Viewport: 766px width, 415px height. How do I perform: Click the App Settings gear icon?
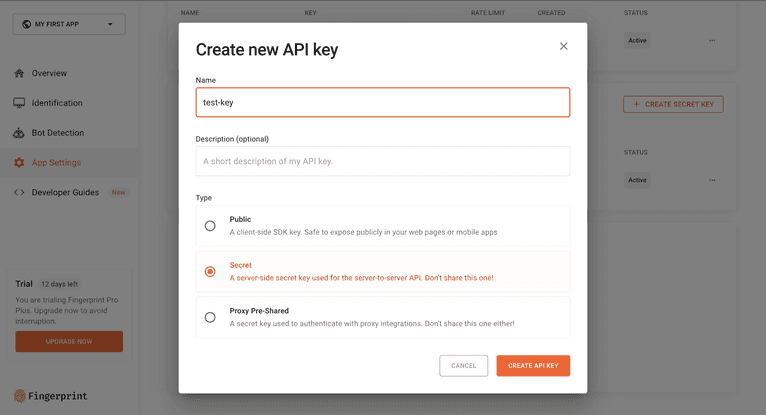click(x=19, y=162)
